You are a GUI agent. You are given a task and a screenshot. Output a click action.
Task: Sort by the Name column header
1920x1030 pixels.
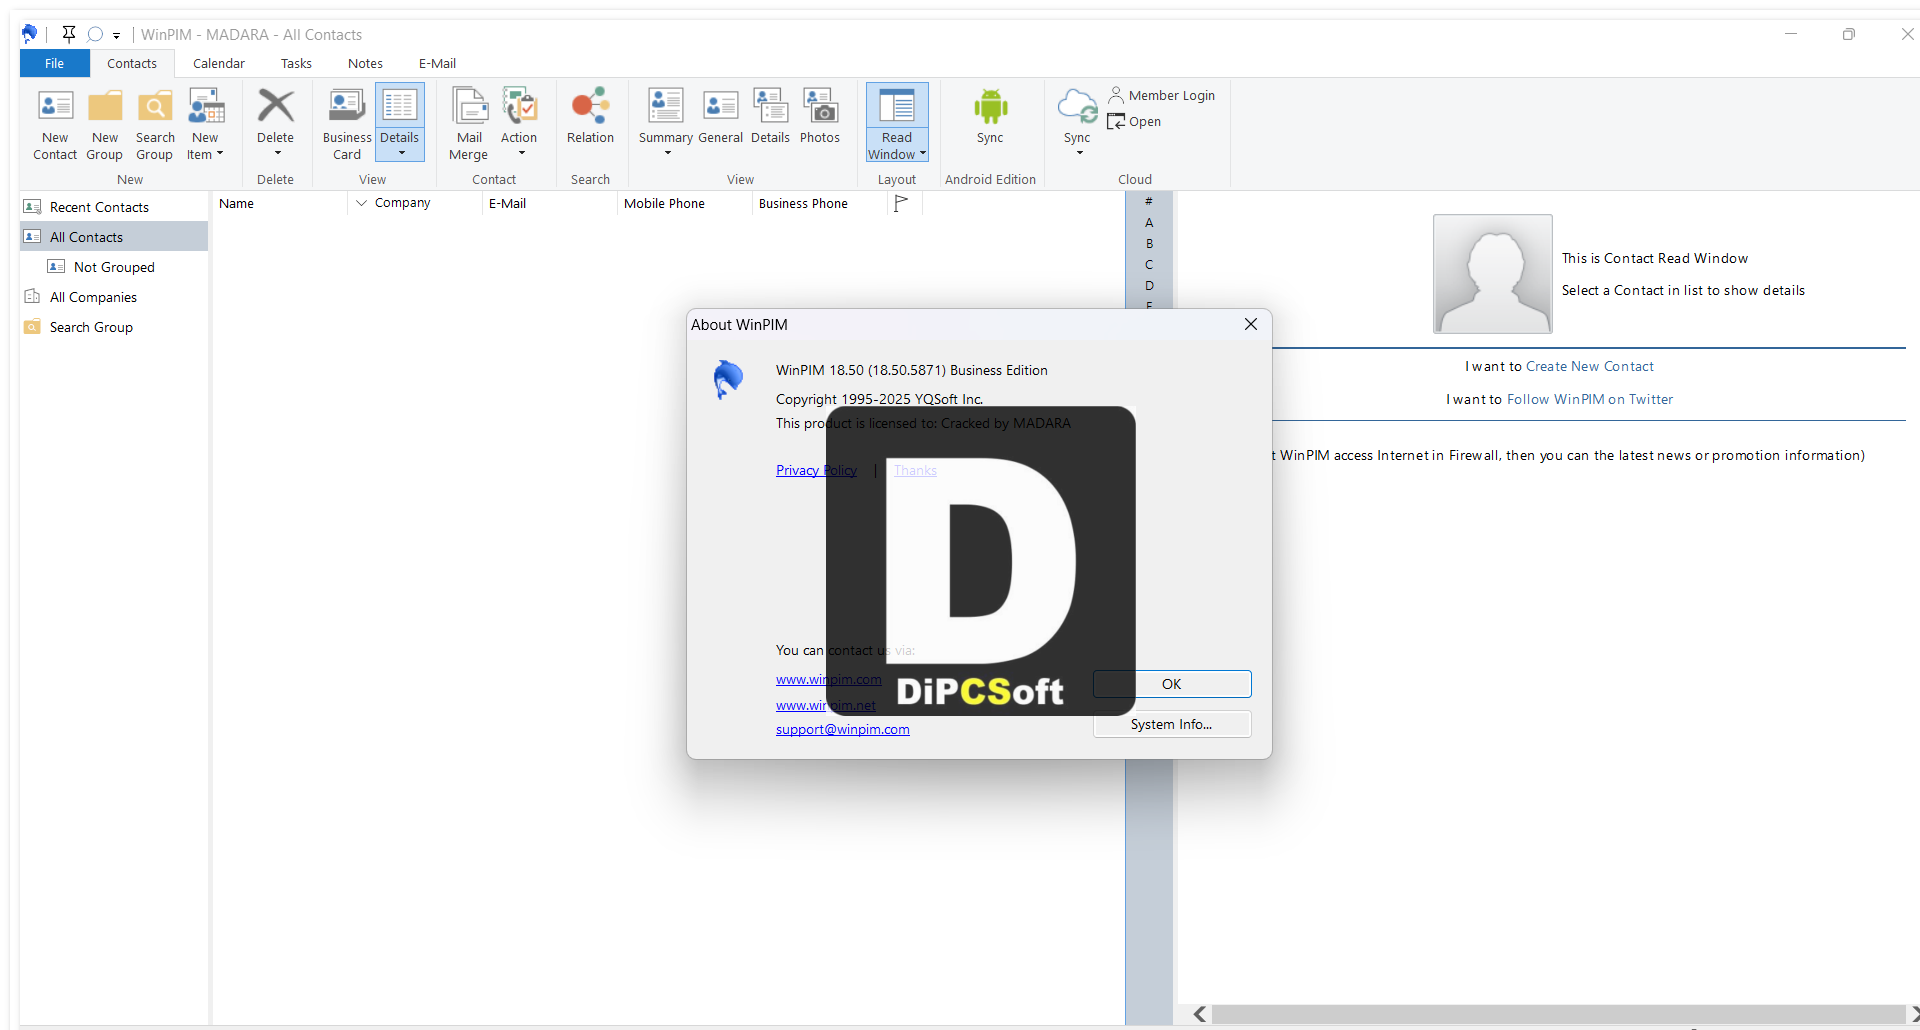tap(280, 203)
